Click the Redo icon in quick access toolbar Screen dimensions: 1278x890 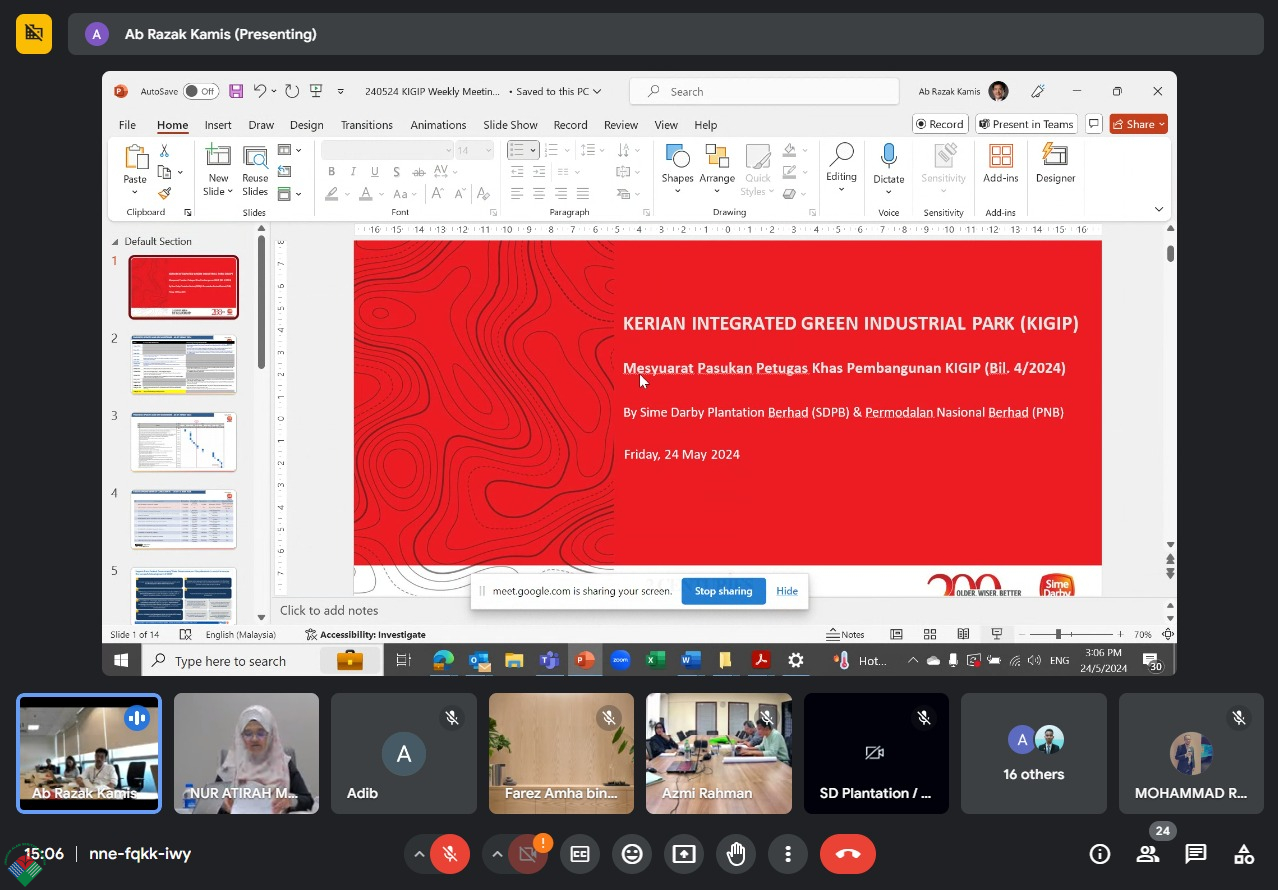292,91
